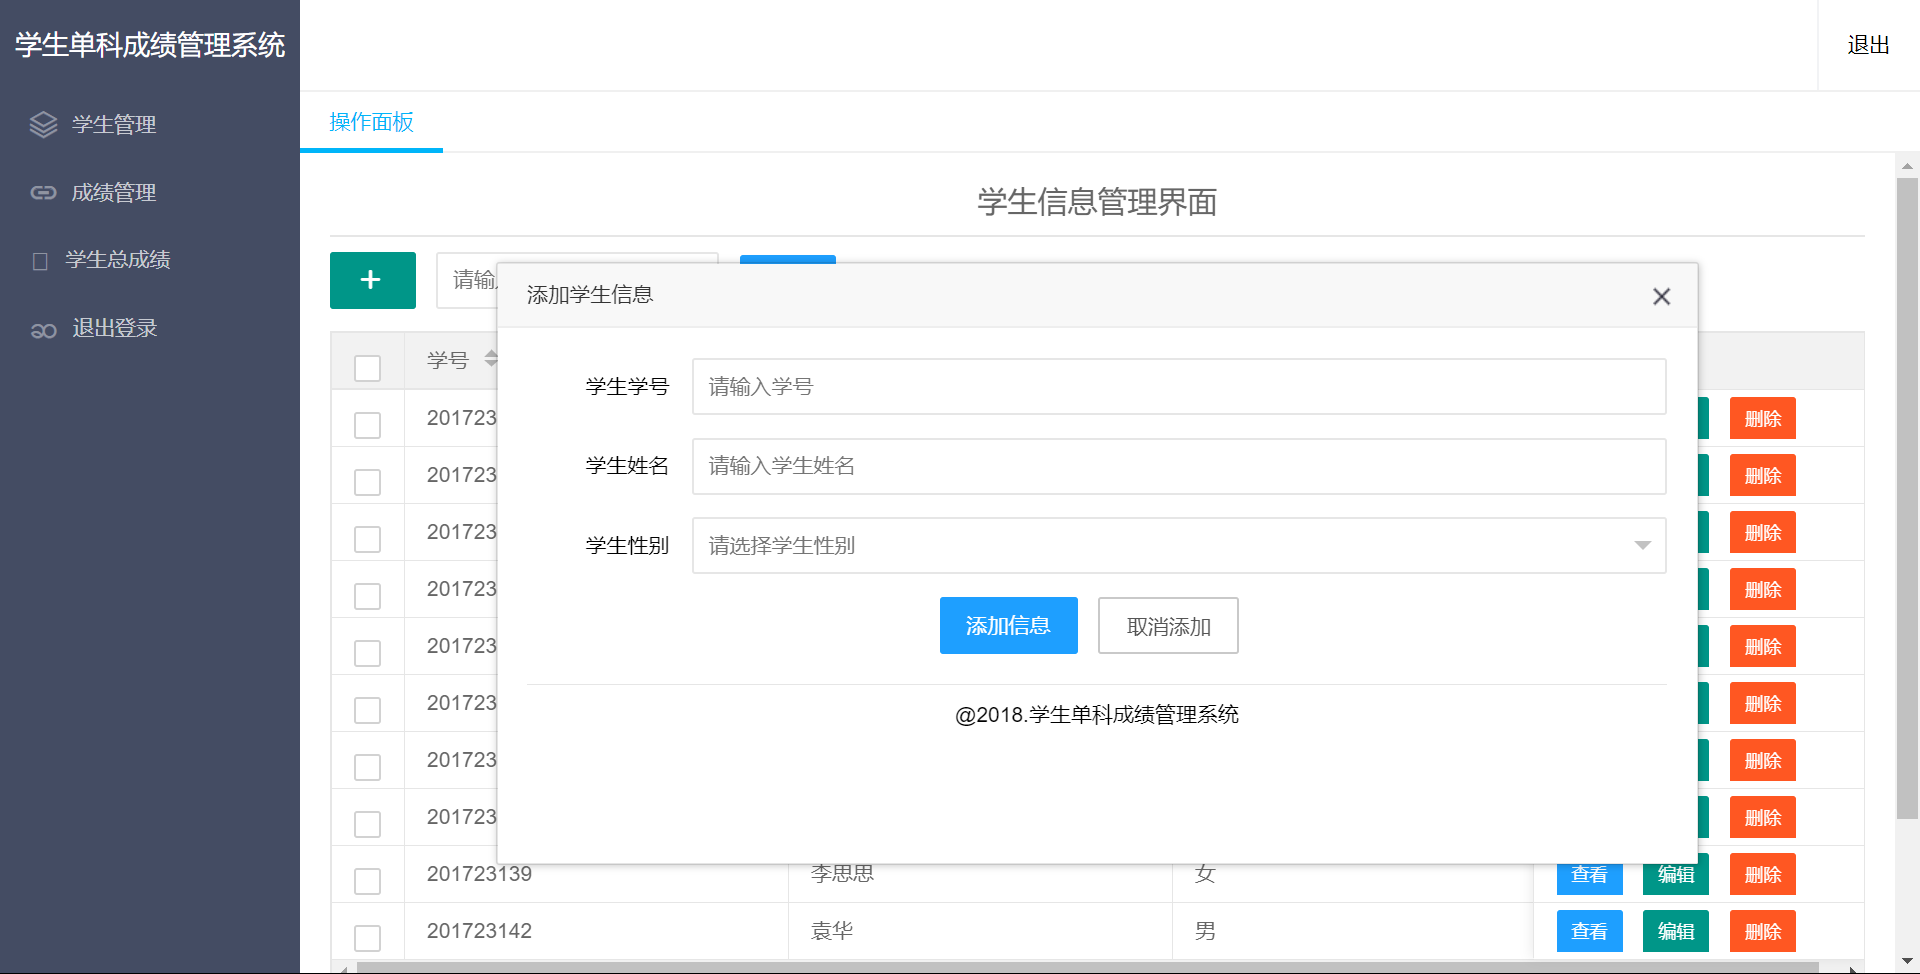1920x974 pixels.
Task: Focus the 请输入学号 input field
Action: [1178, 386]
